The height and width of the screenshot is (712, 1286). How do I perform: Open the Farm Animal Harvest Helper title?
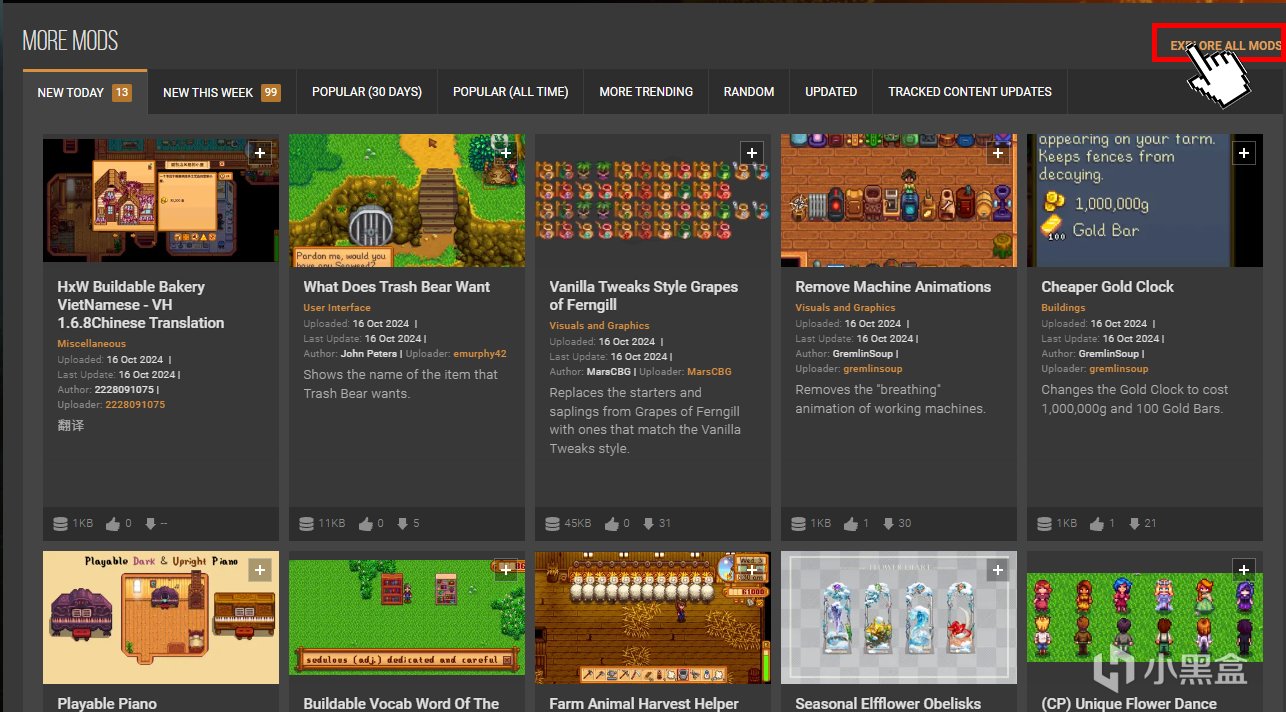tap(644, 704)
